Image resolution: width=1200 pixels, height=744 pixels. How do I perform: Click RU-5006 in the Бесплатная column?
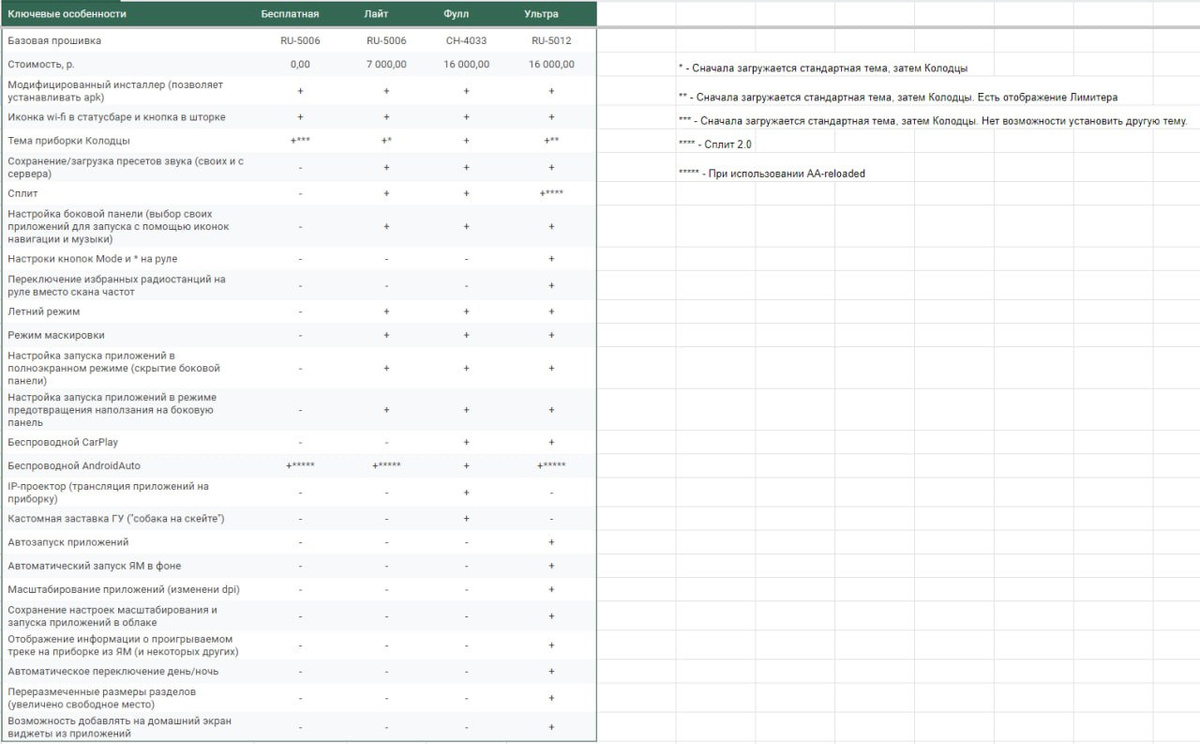300,41
